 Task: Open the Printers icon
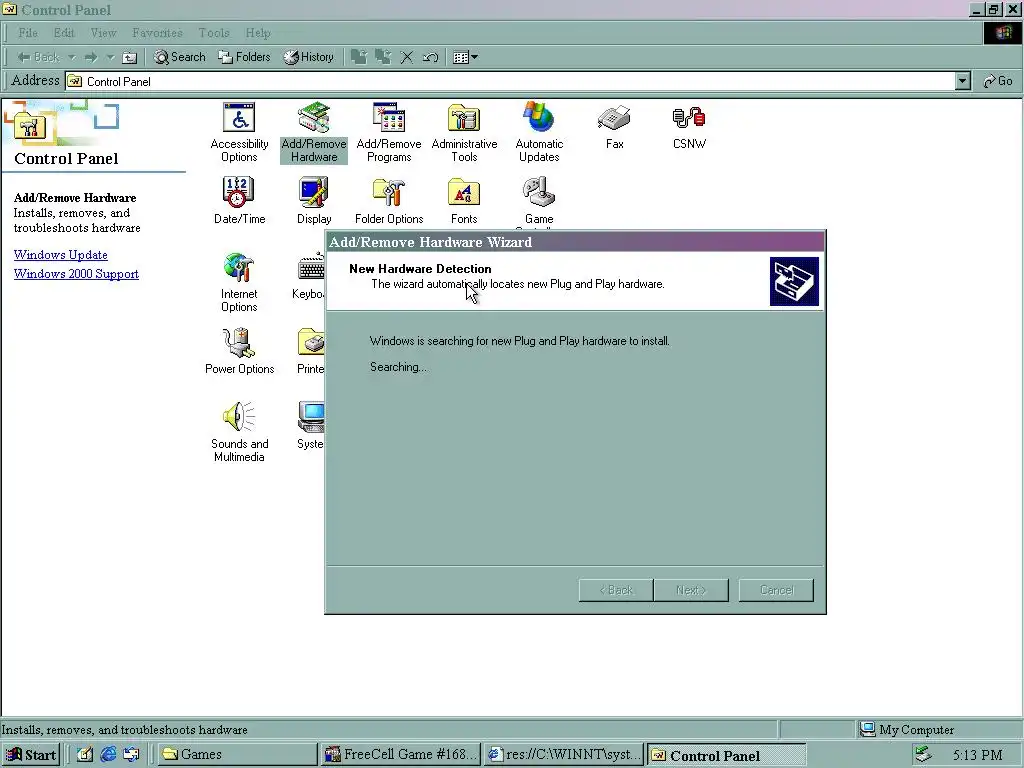click(x=311, y=351)
